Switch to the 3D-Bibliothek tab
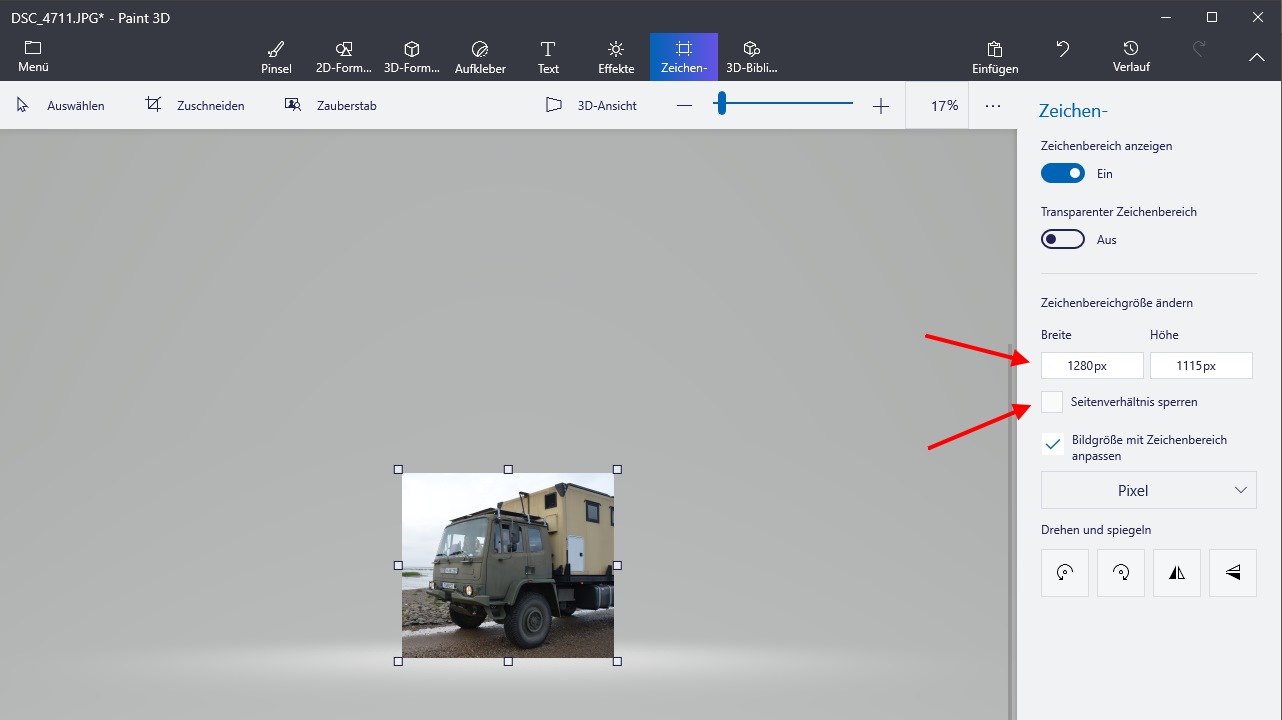Screen dimensions: 1282x720 pyautogui.click(x=752, y=57)
